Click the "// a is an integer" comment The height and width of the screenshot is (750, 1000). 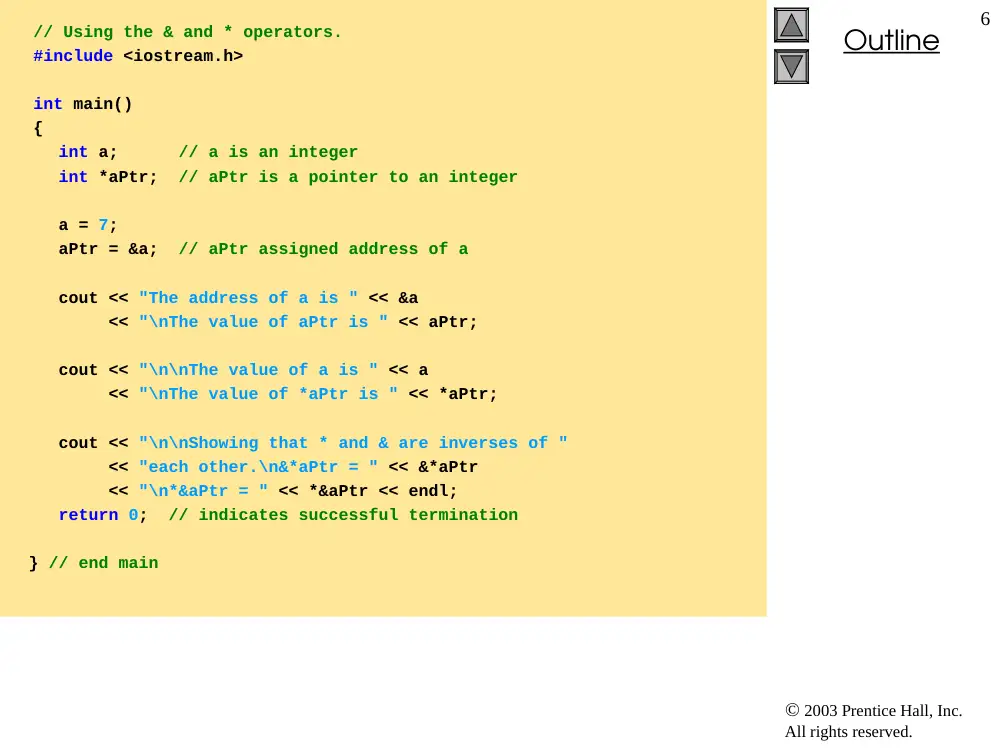[268, 152]
